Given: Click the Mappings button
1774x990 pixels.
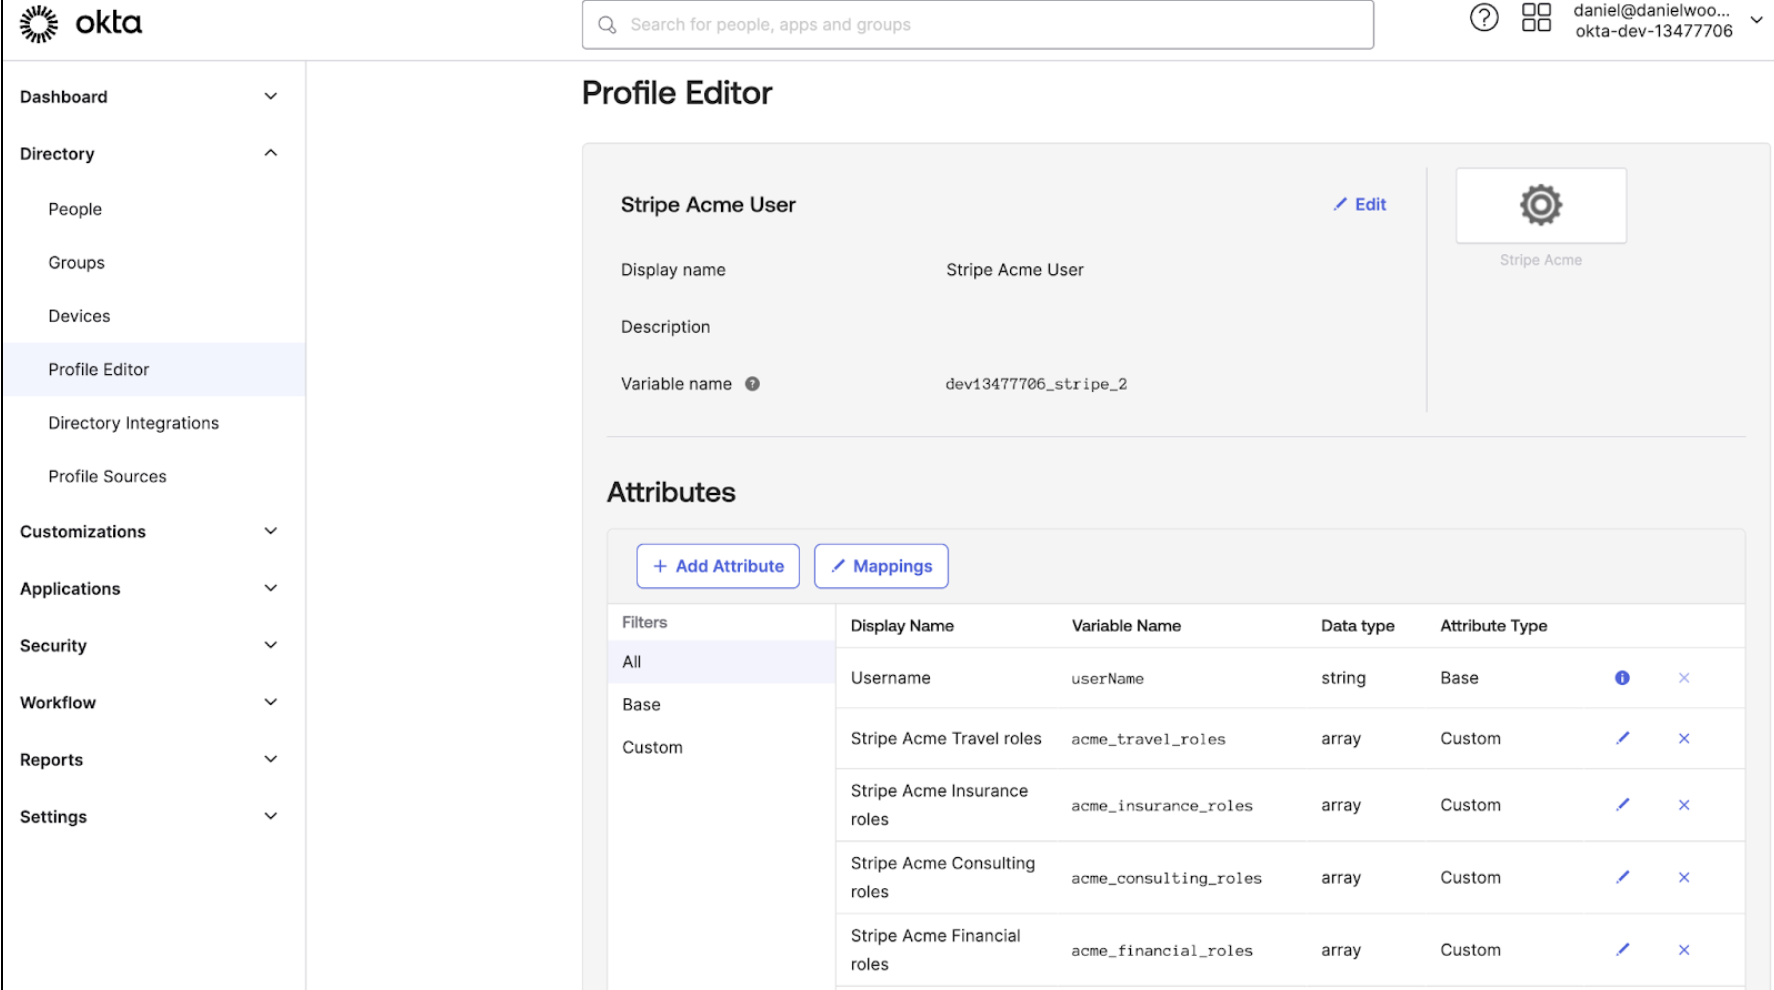Looking at the screenshot, I should point(881,566).
